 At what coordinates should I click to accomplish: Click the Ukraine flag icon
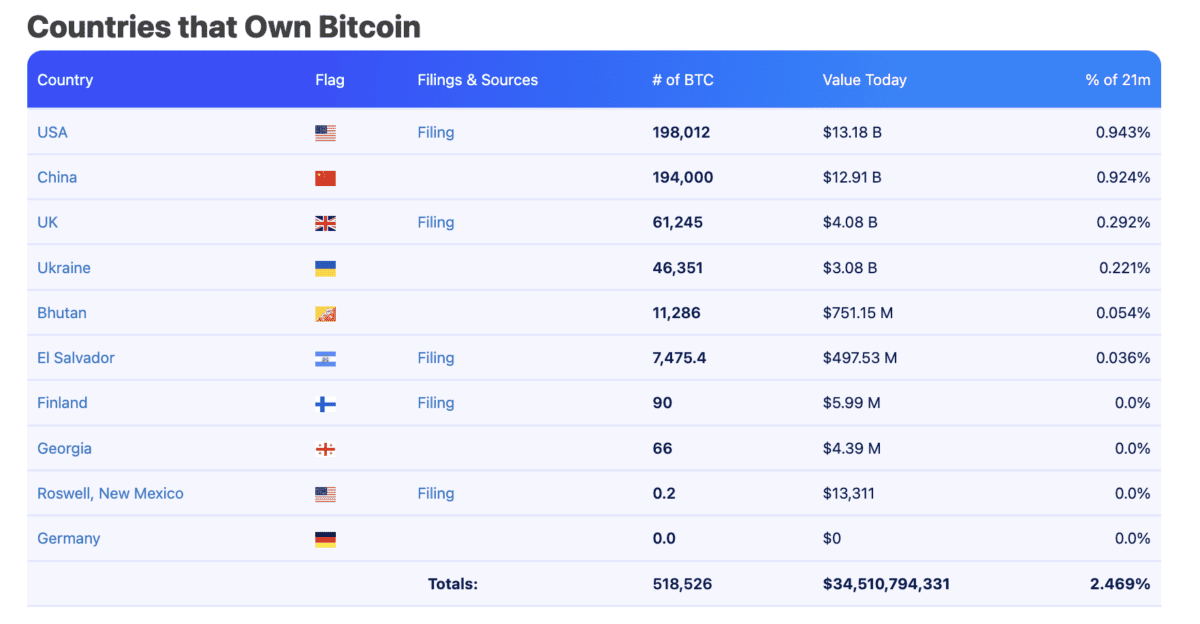pos(325,267)
